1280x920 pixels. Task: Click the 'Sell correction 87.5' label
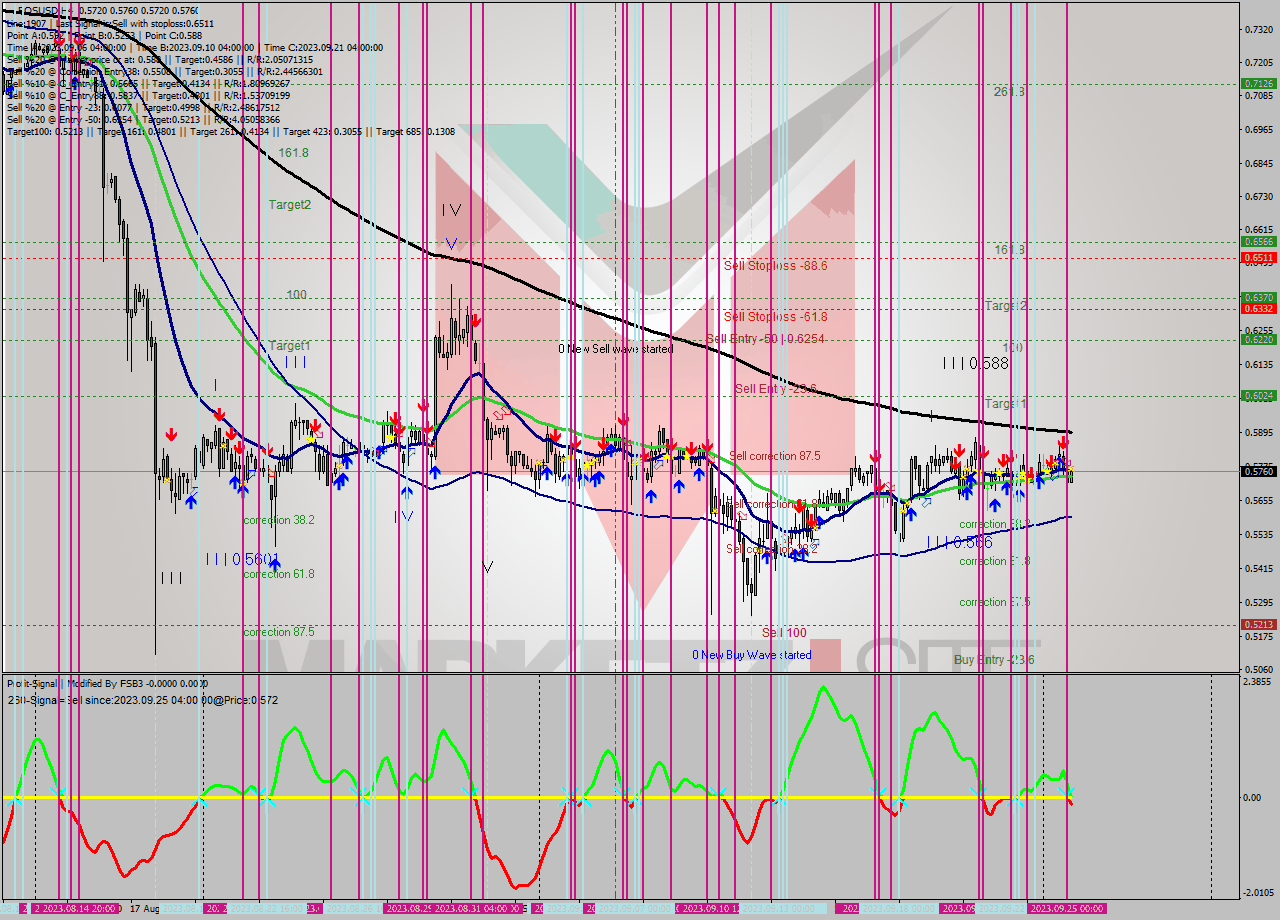(x=775, y=455)
